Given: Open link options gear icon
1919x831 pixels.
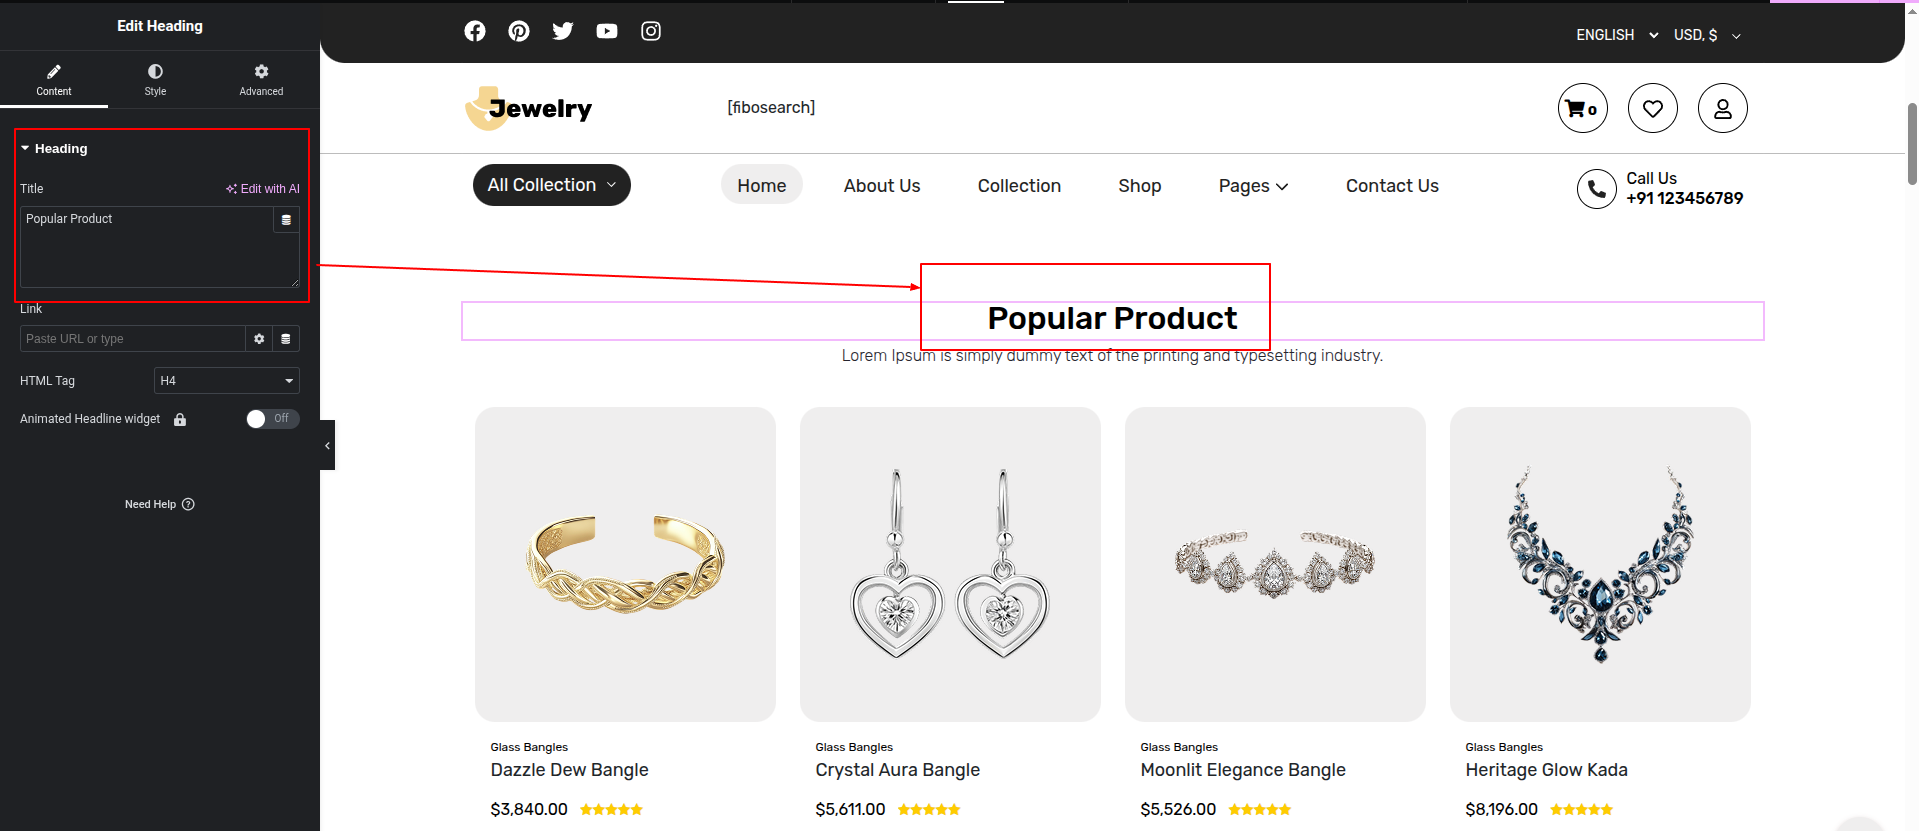Looking at the screenshot, I should click(259, 339).
